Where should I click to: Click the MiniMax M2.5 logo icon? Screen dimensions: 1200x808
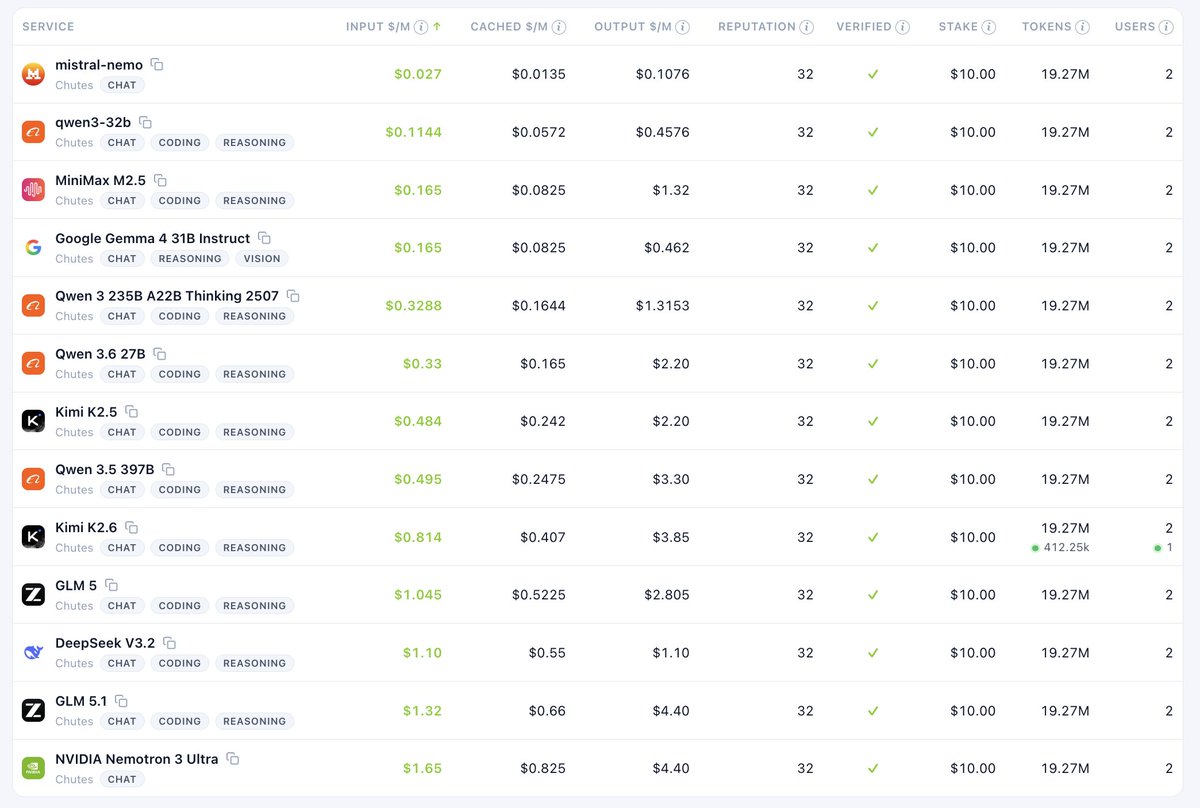click(33, 190)
